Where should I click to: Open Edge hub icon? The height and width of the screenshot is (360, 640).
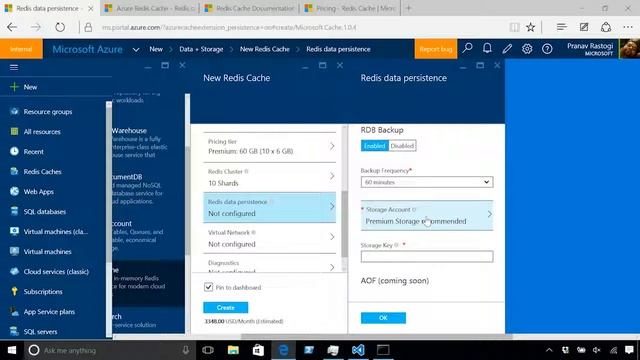point(562,27)
